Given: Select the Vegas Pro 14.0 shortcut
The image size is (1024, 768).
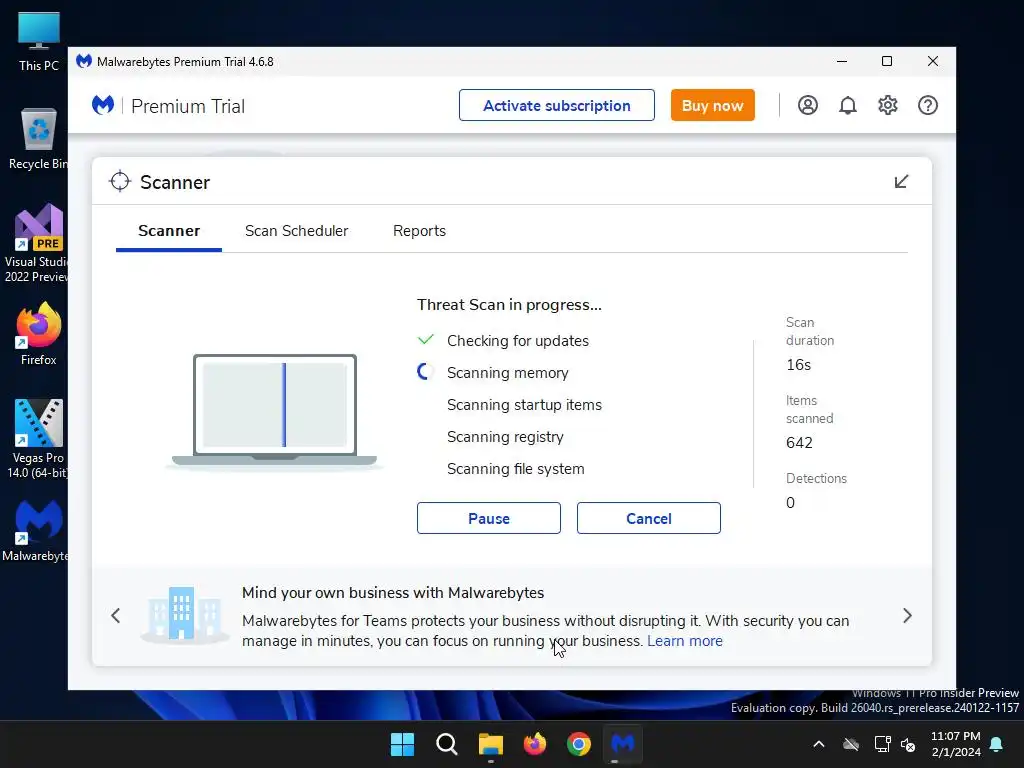Looking at the screenshot, I should pyautogui.click(x=37, y=439).
